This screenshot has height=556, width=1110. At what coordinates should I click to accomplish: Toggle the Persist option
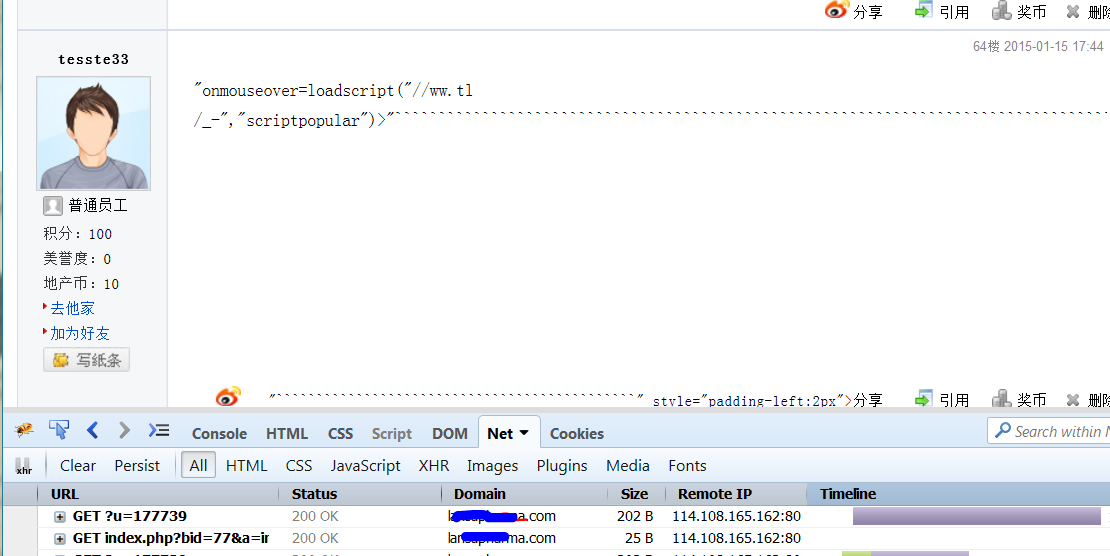[137, 465]
